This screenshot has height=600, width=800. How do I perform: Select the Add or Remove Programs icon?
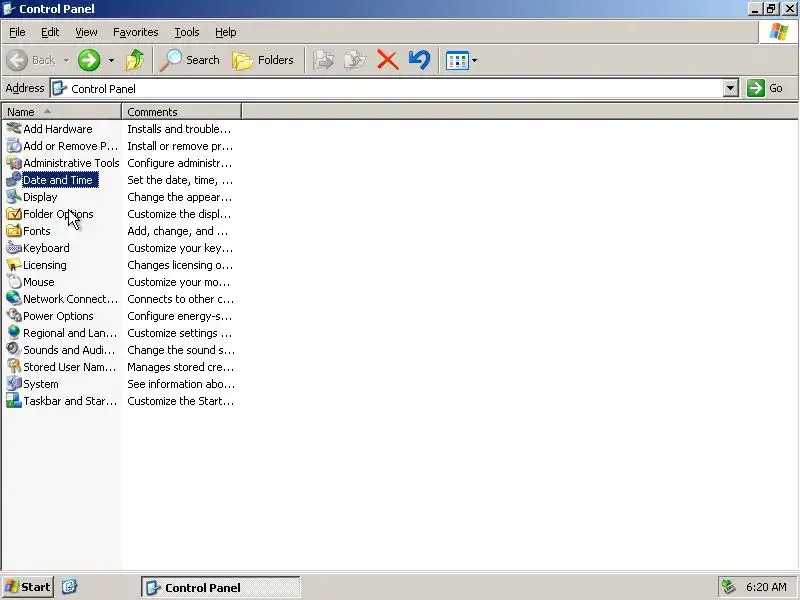pyautogui.click(x=14, y=146)
